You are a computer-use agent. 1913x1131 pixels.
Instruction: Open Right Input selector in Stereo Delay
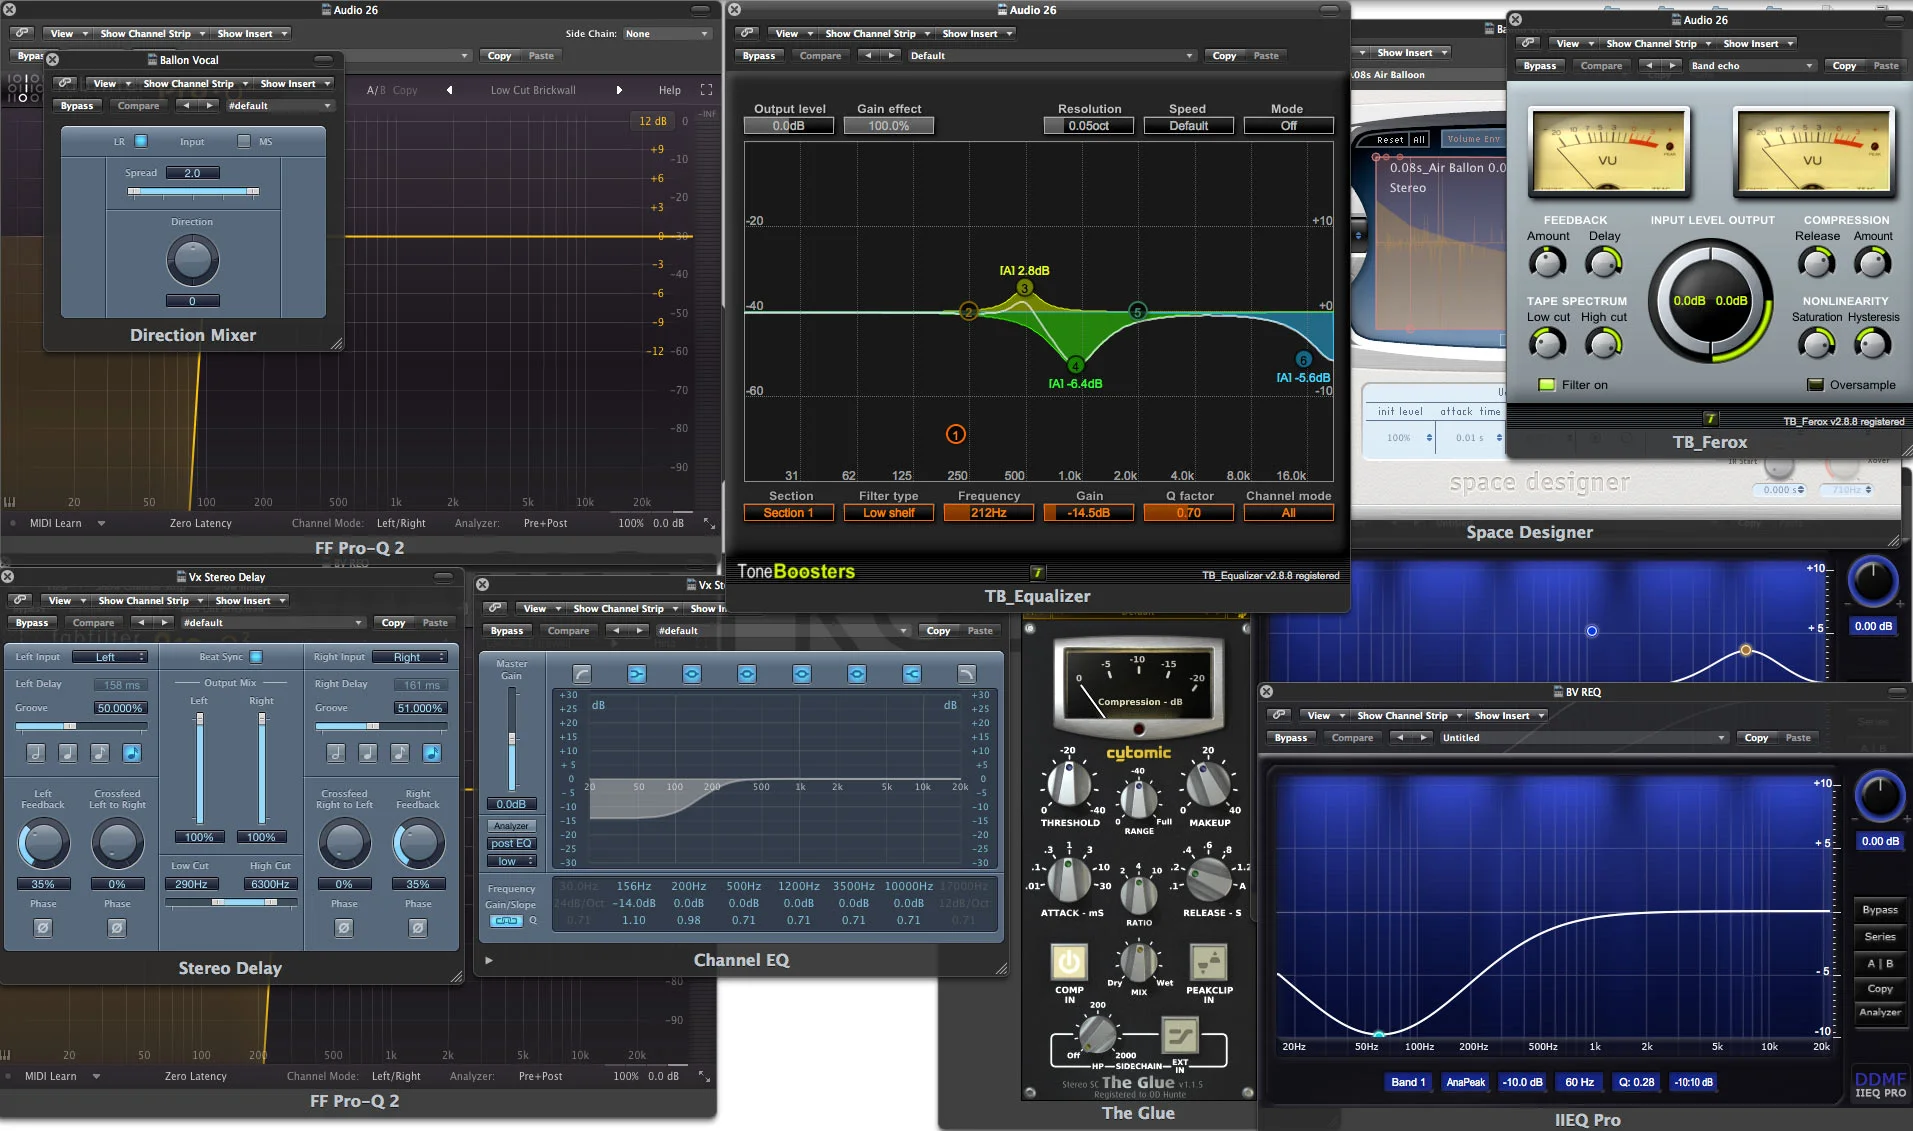pos(409,657)
